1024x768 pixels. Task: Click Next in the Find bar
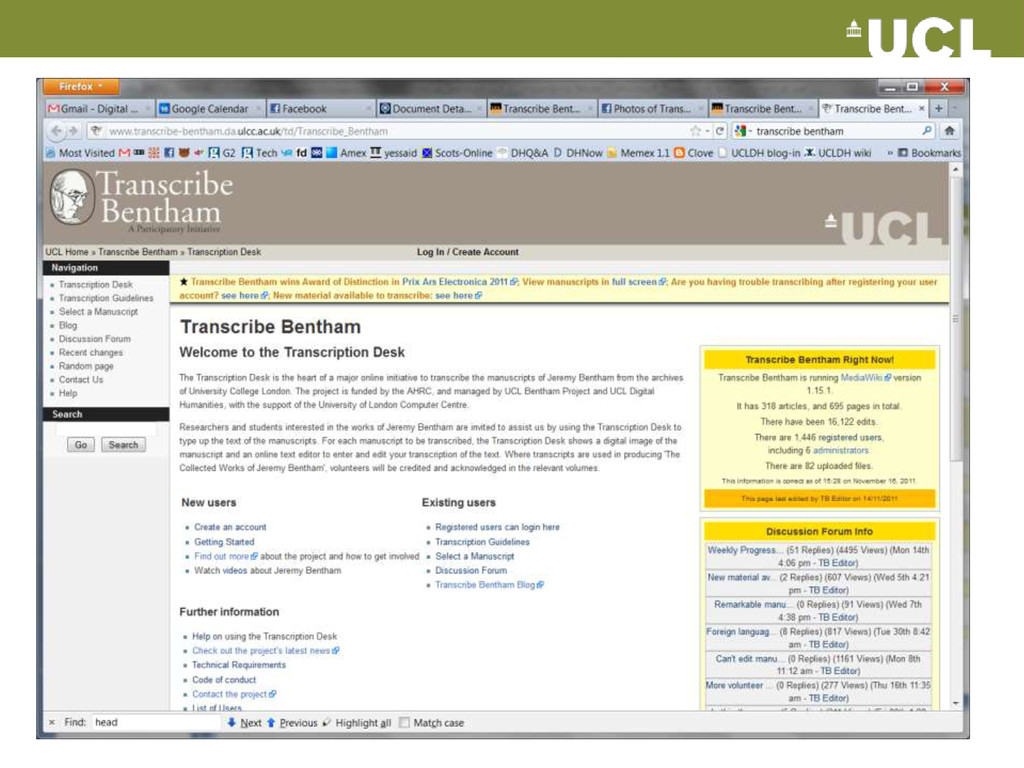point(245,723)
